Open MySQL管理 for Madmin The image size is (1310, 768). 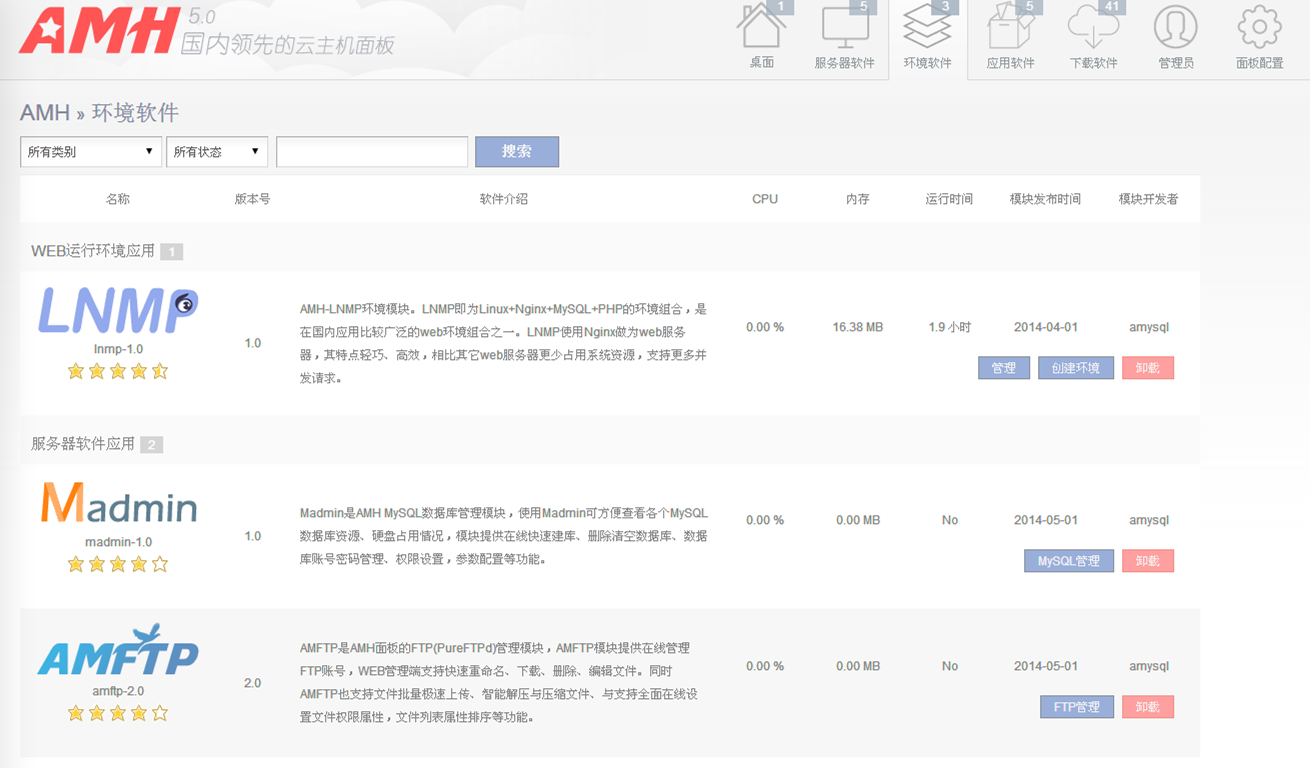click(x=1068, y=561)
